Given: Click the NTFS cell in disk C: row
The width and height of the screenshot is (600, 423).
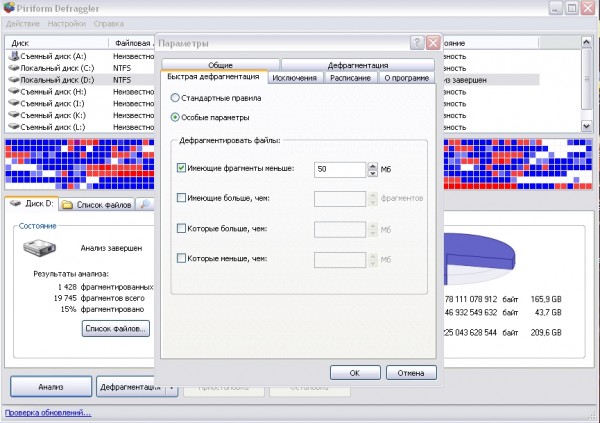Looking at the screenshot, I should point(122,68).
